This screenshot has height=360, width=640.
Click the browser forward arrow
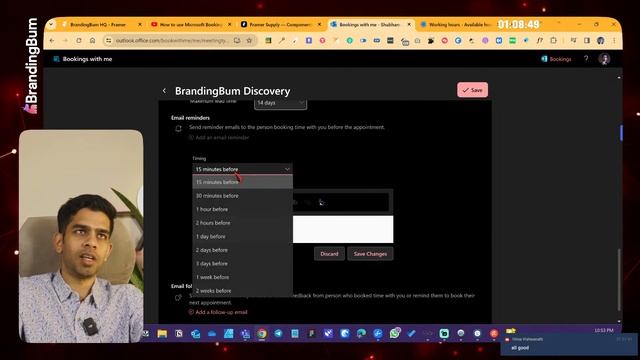point(65,40)
